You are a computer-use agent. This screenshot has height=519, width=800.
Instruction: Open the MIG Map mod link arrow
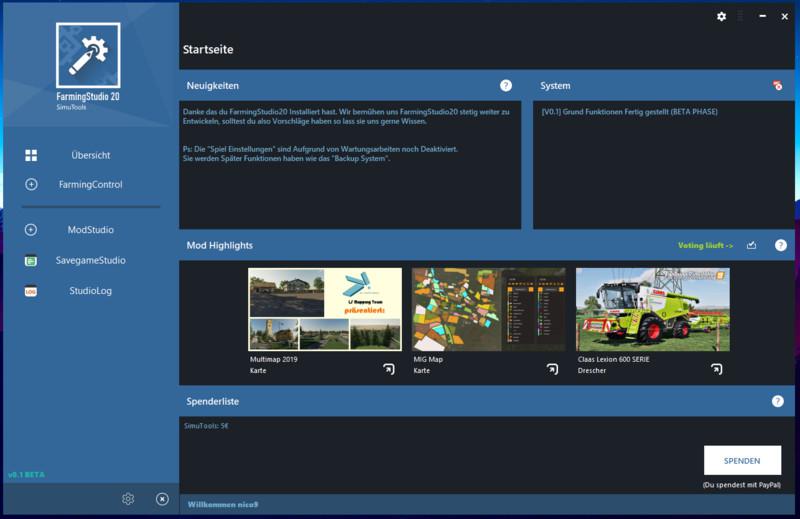pyautogui.click(x=552, y=369)
